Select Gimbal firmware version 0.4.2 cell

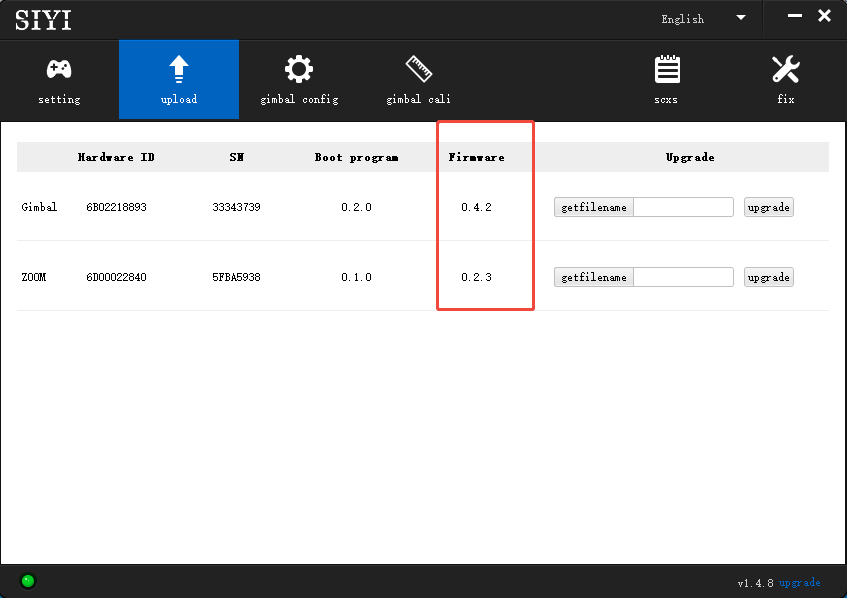476,207
